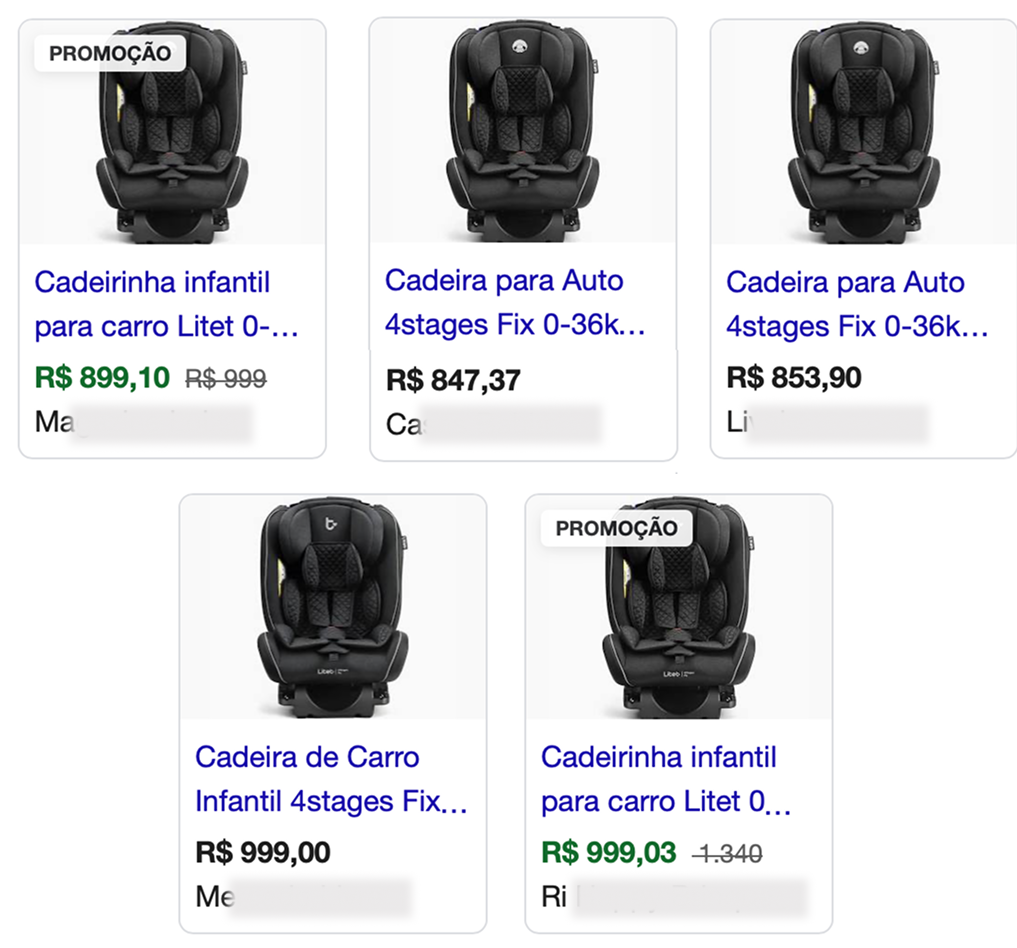
Task: Open the Cadeirinha infantil title link above R$ 899,10
Action: 166,304
